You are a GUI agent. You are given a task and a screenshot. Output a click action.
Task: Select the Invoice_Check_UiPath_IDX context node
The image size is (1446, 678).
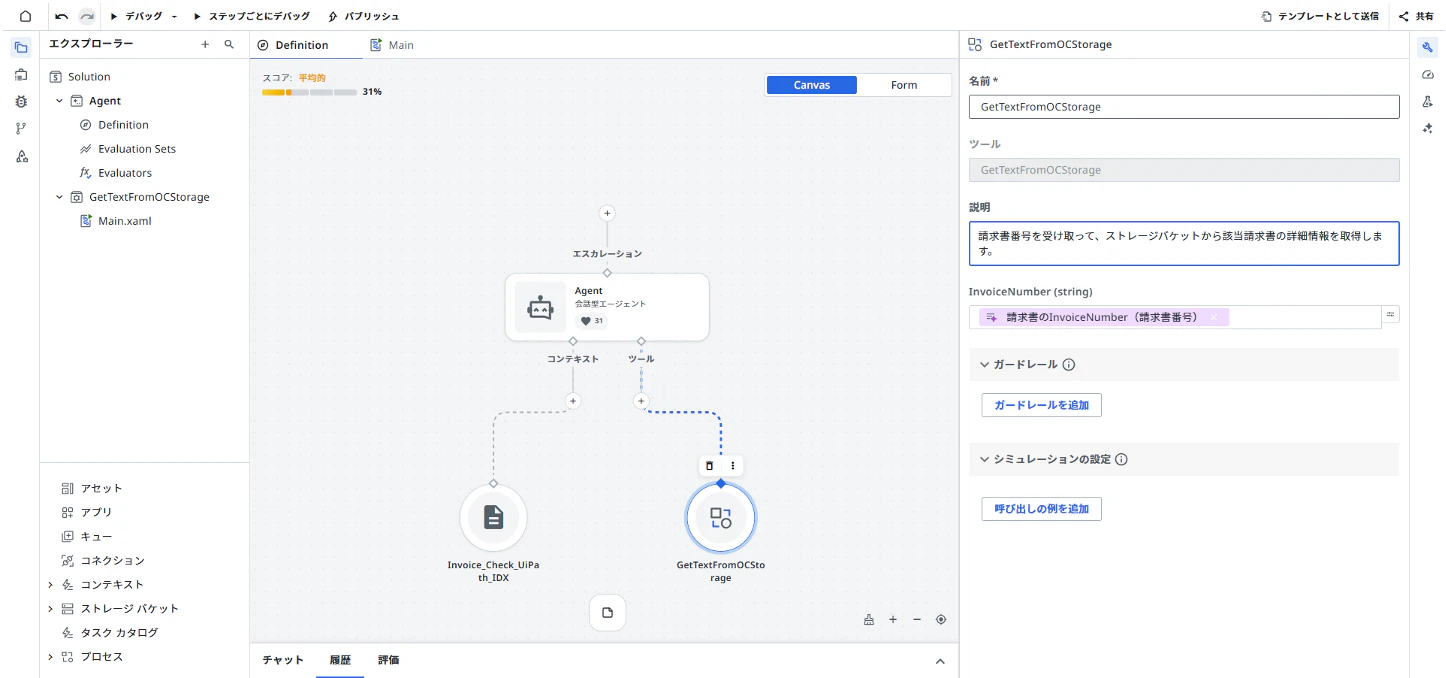(493, 517)
